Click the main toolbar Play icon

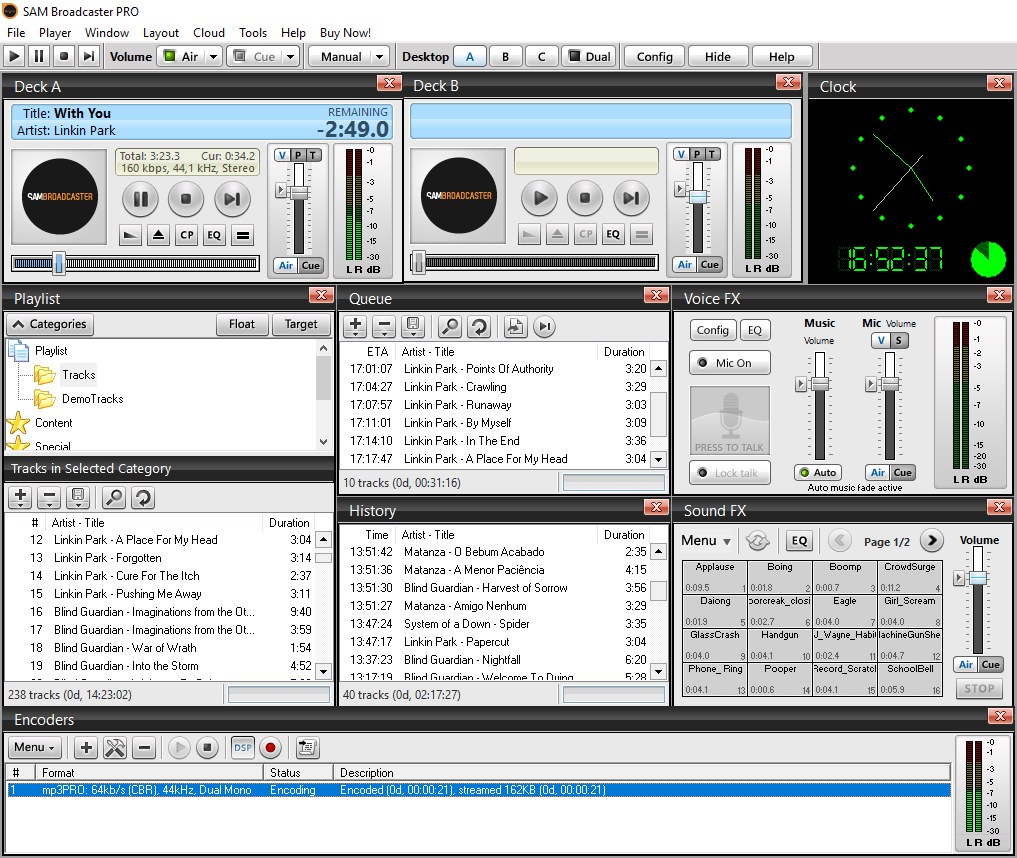14,56
